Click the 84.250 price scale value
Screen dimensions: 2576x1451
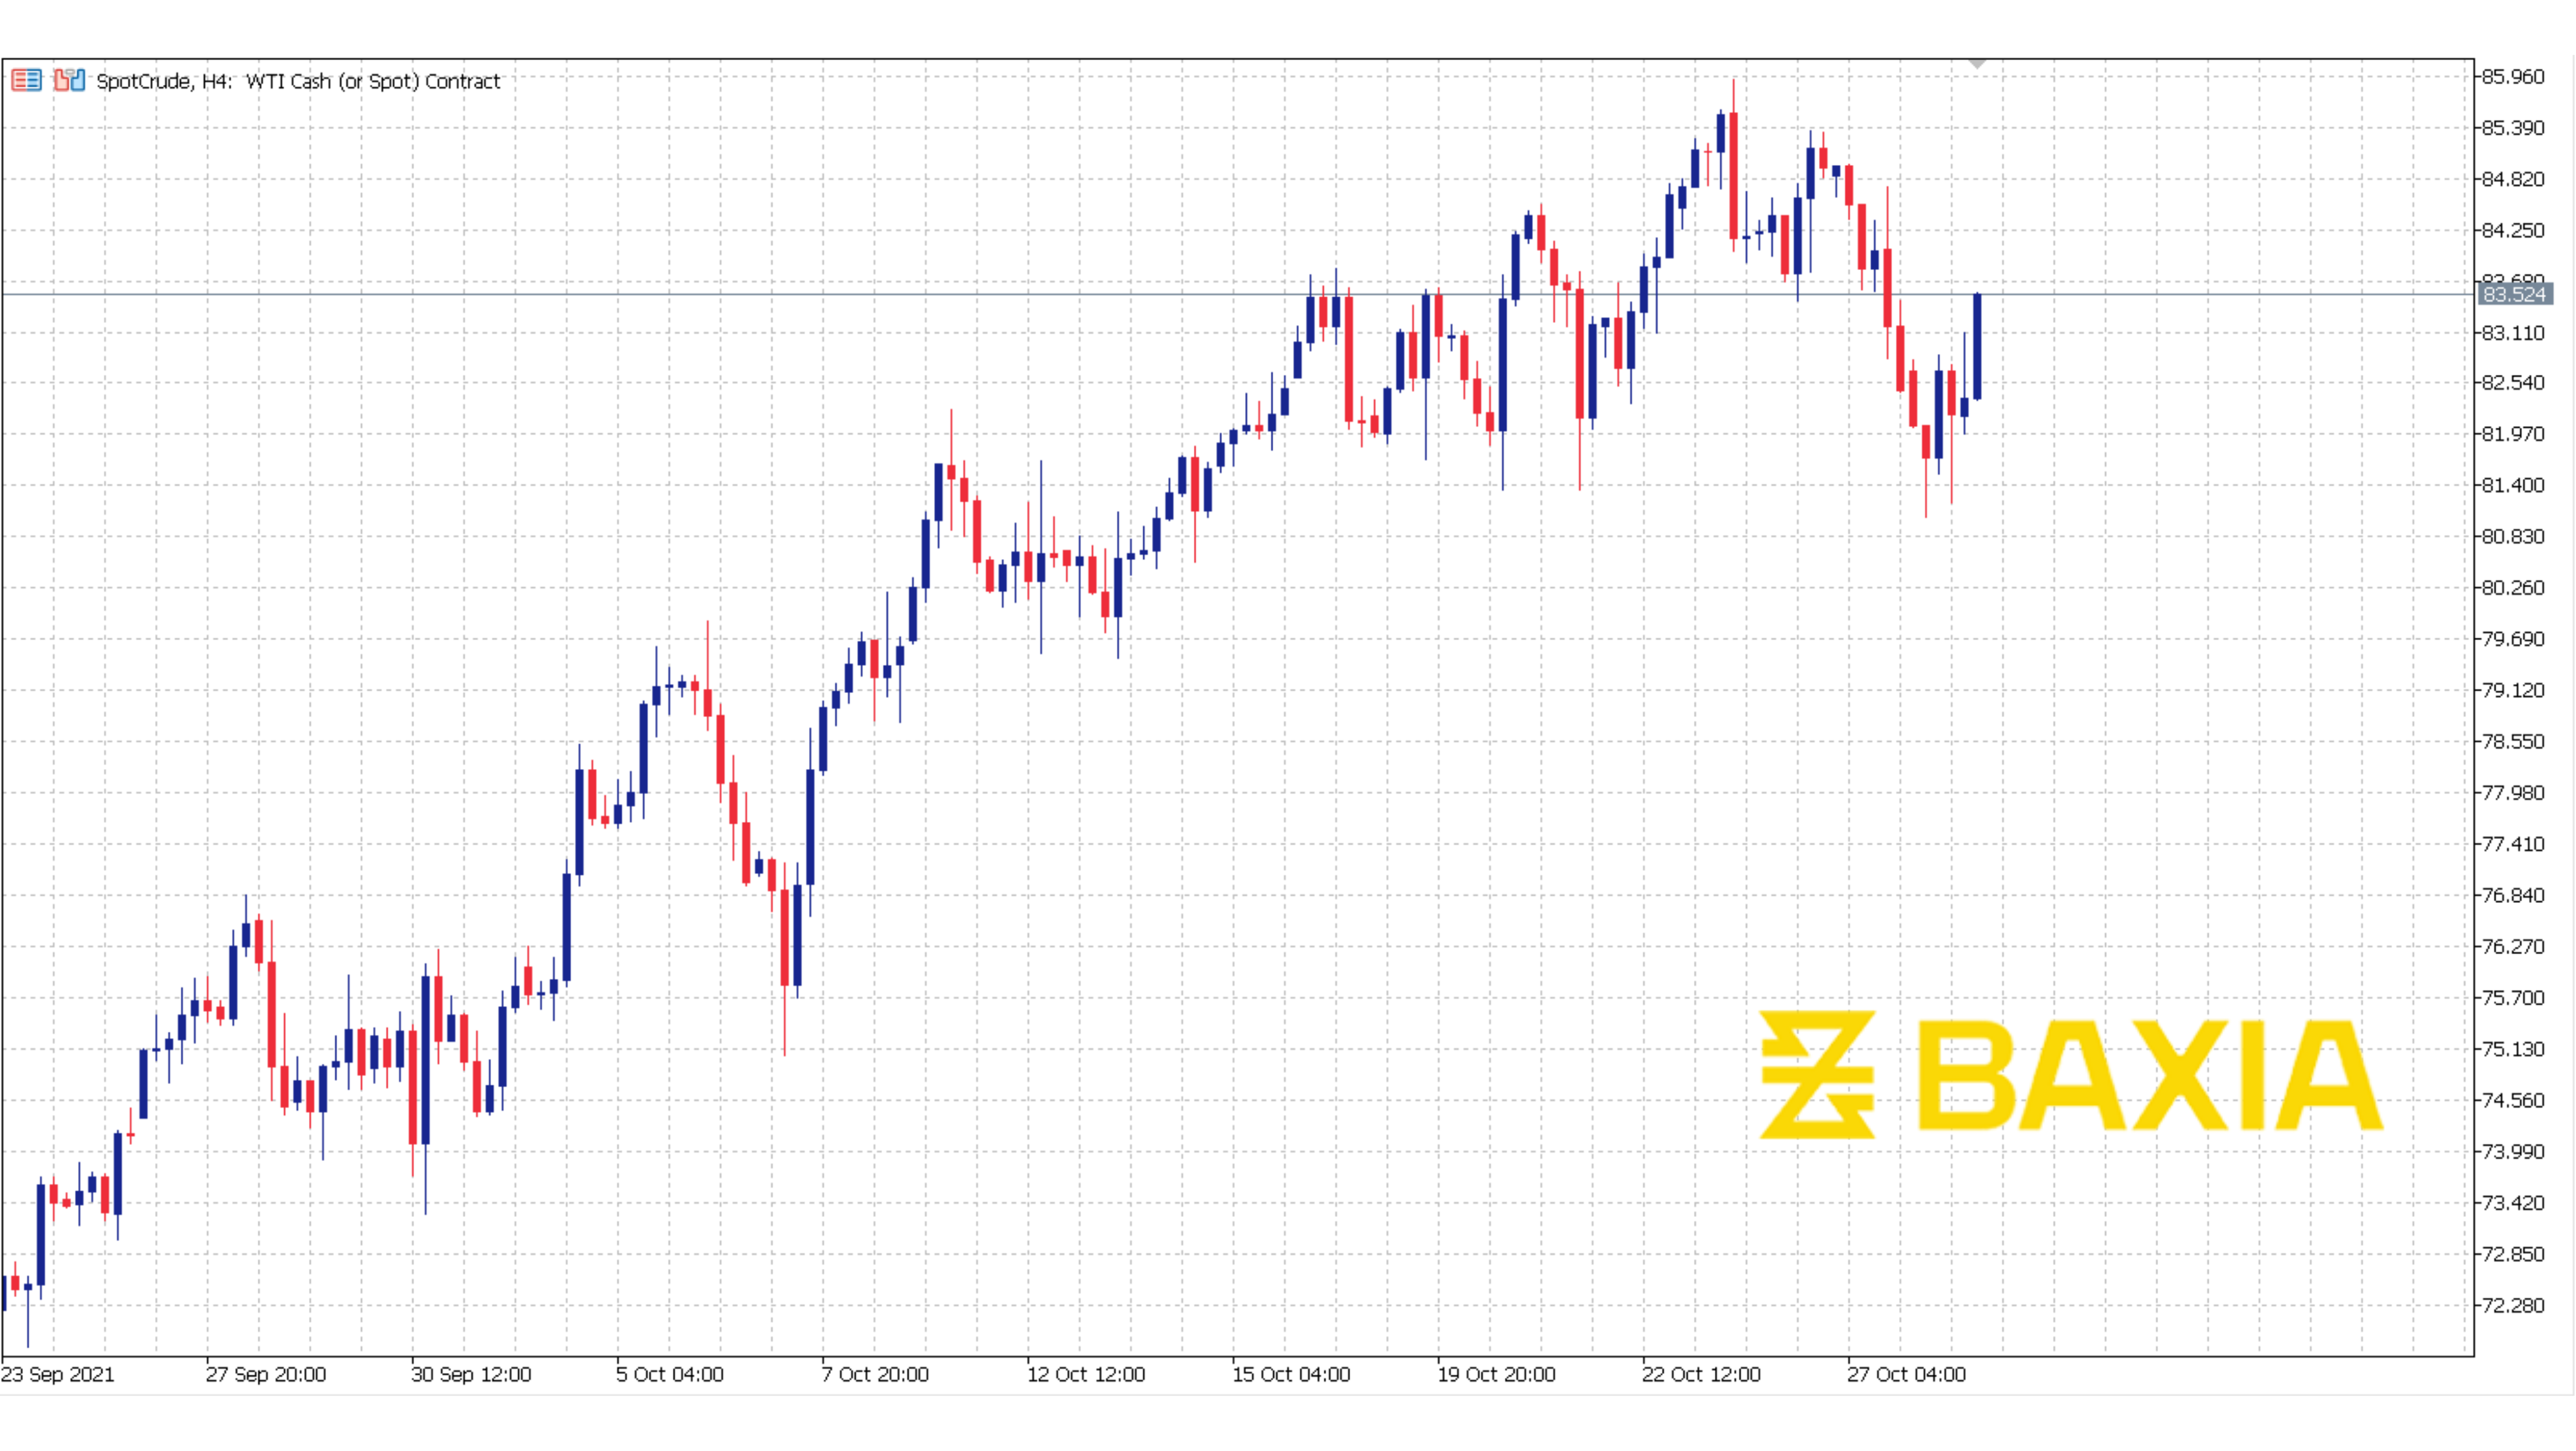click(2513, 230)
